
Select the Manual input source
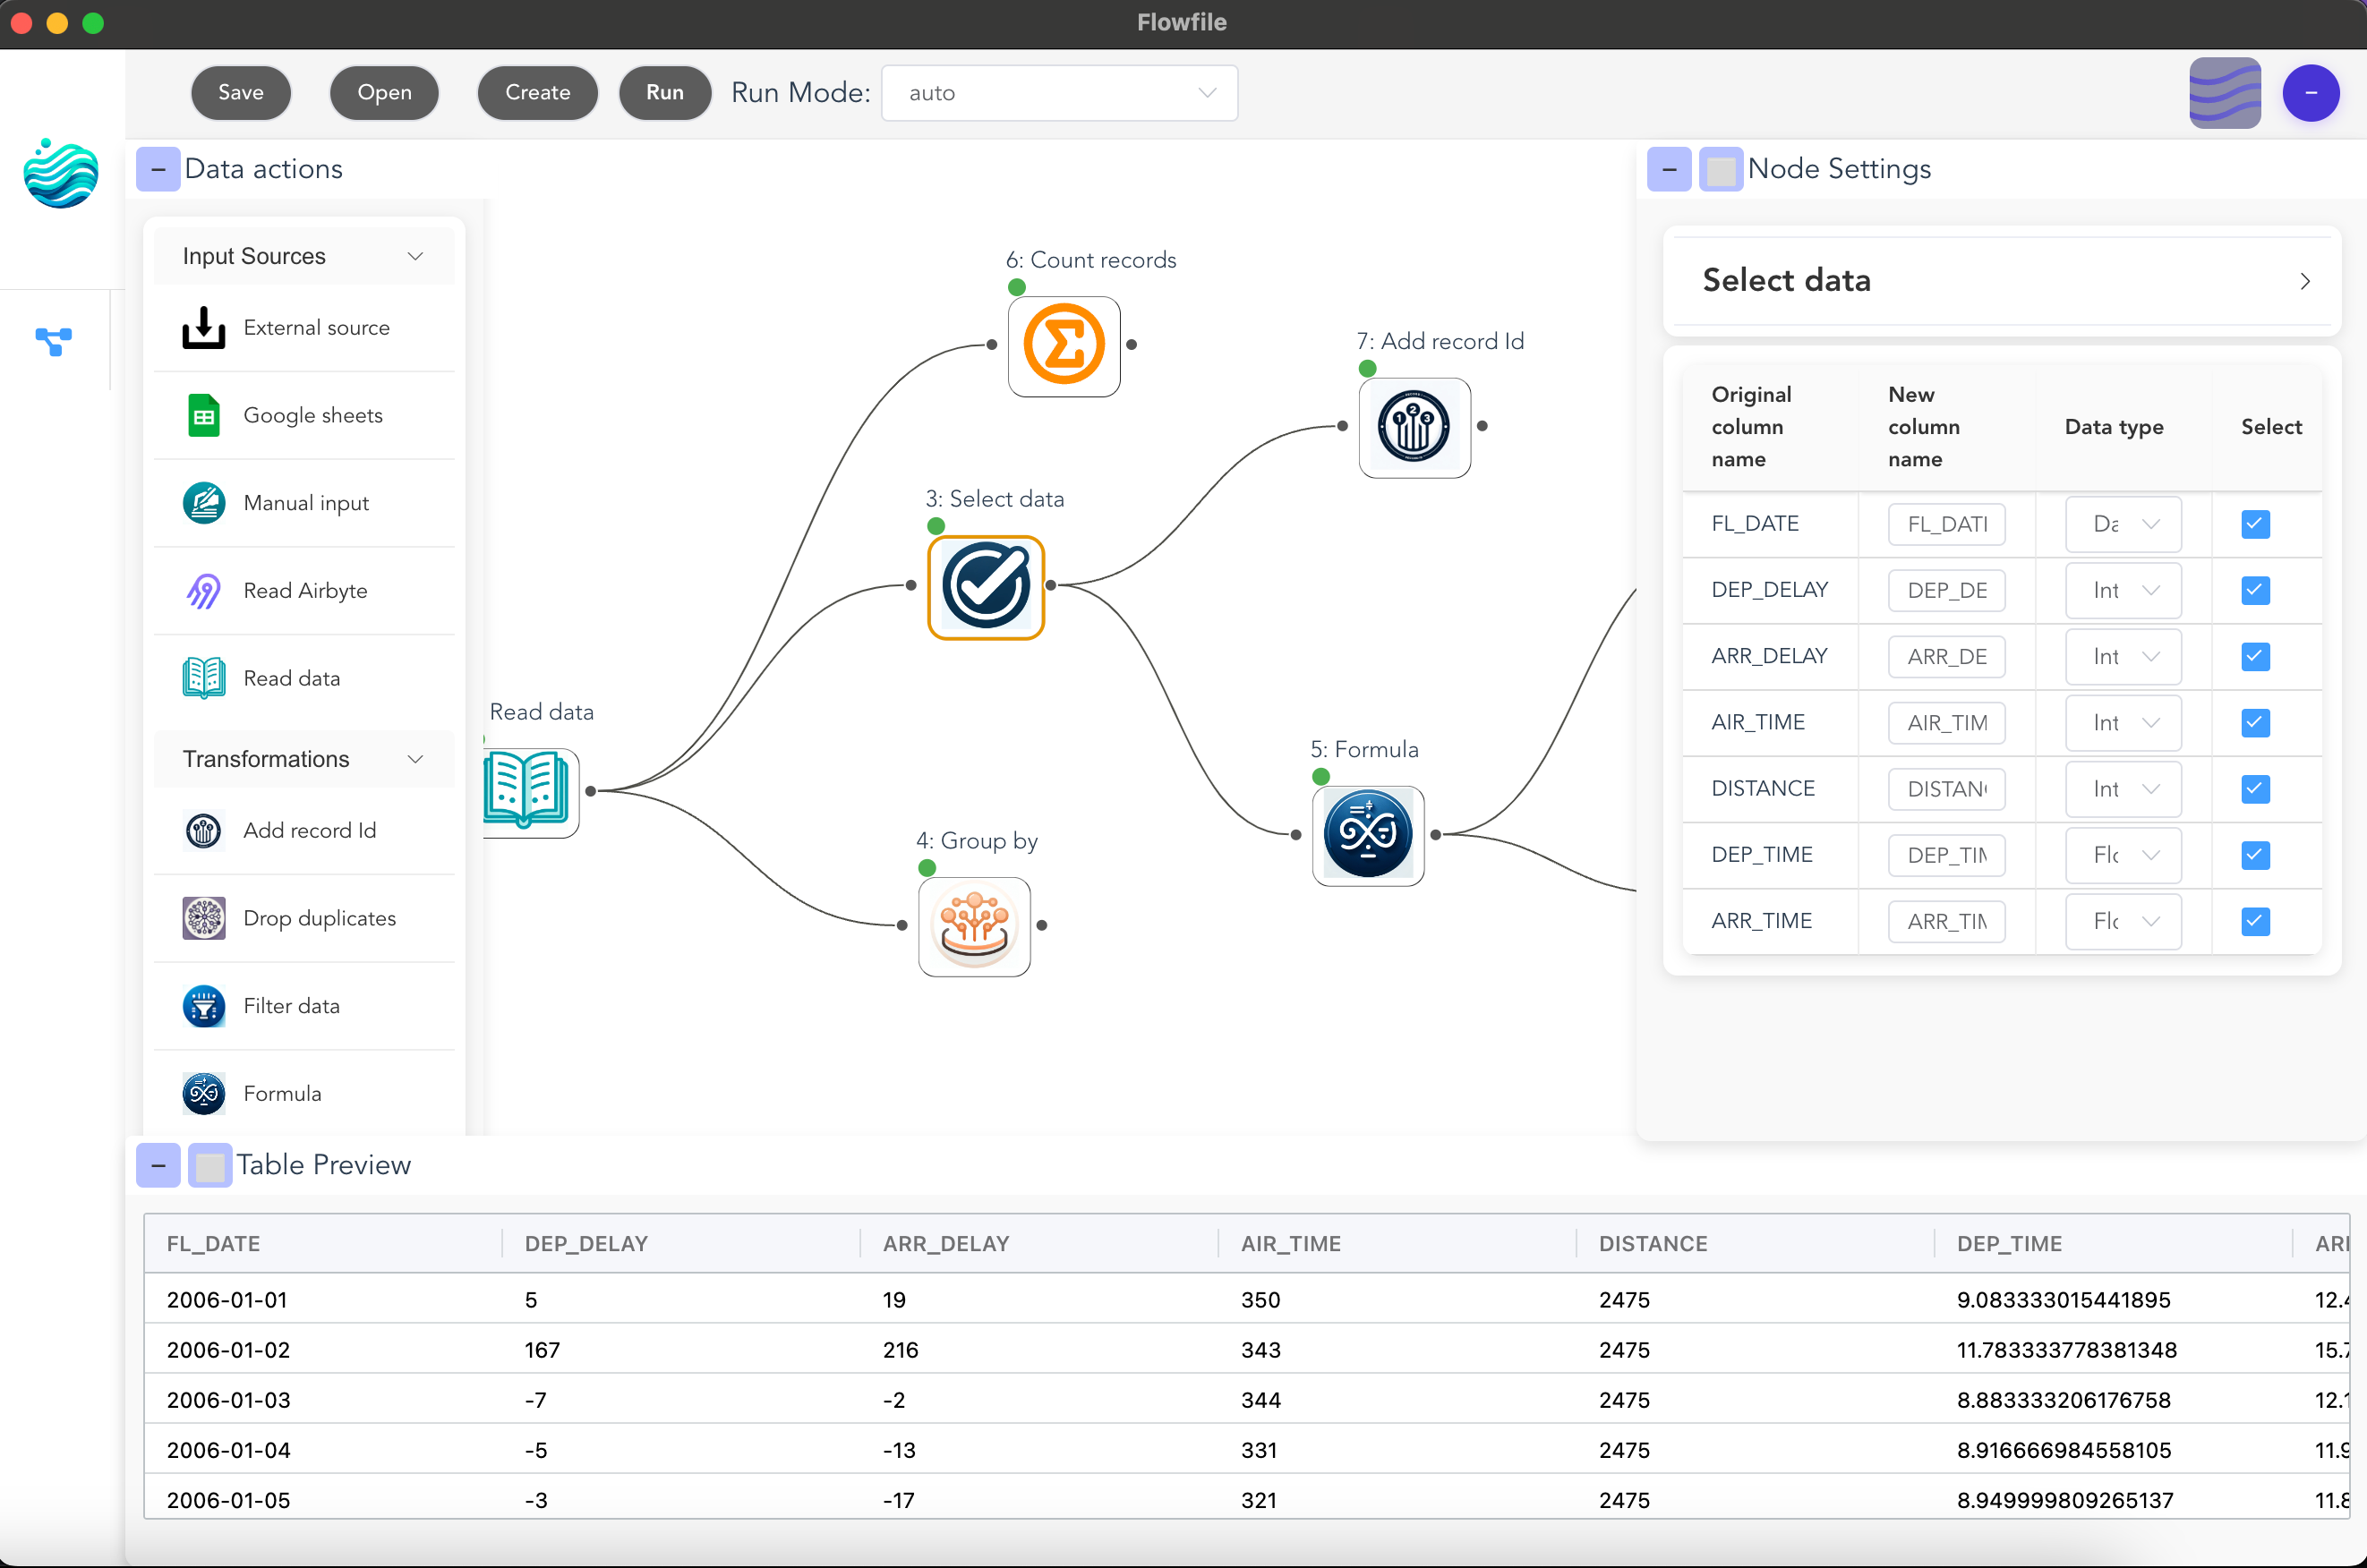click(x=305, y=503)
